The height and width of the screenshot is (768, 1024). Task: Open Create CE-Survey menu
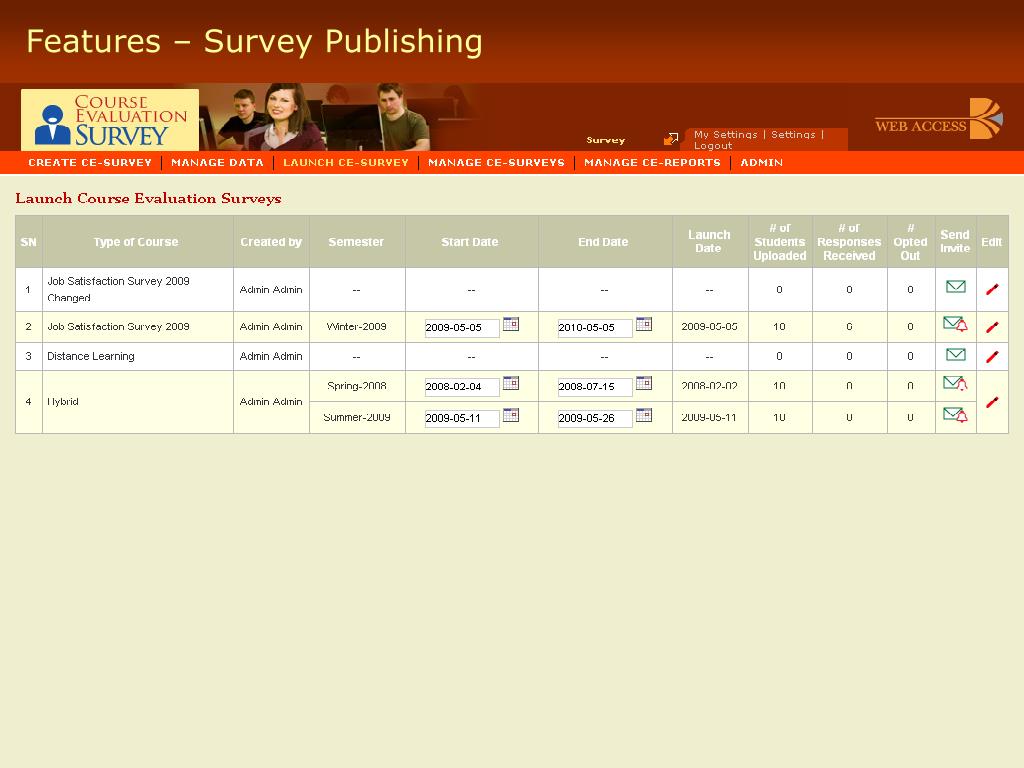tap(90, 163)
